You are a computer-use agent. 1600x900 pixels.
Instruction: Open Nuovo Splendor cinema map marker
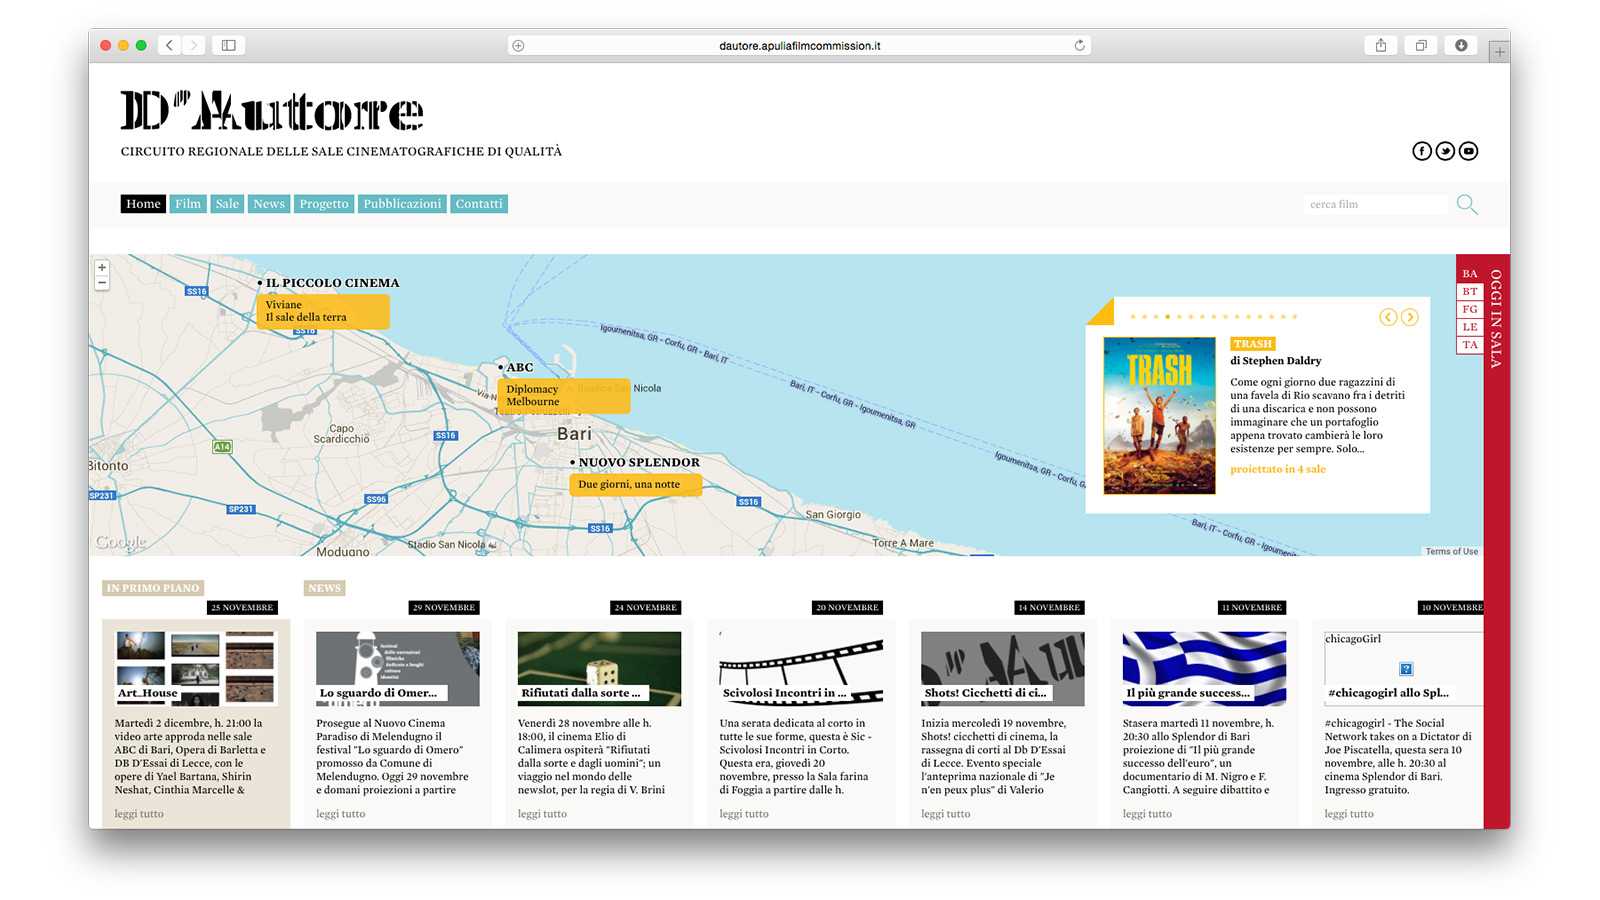(x=635, y=462)
